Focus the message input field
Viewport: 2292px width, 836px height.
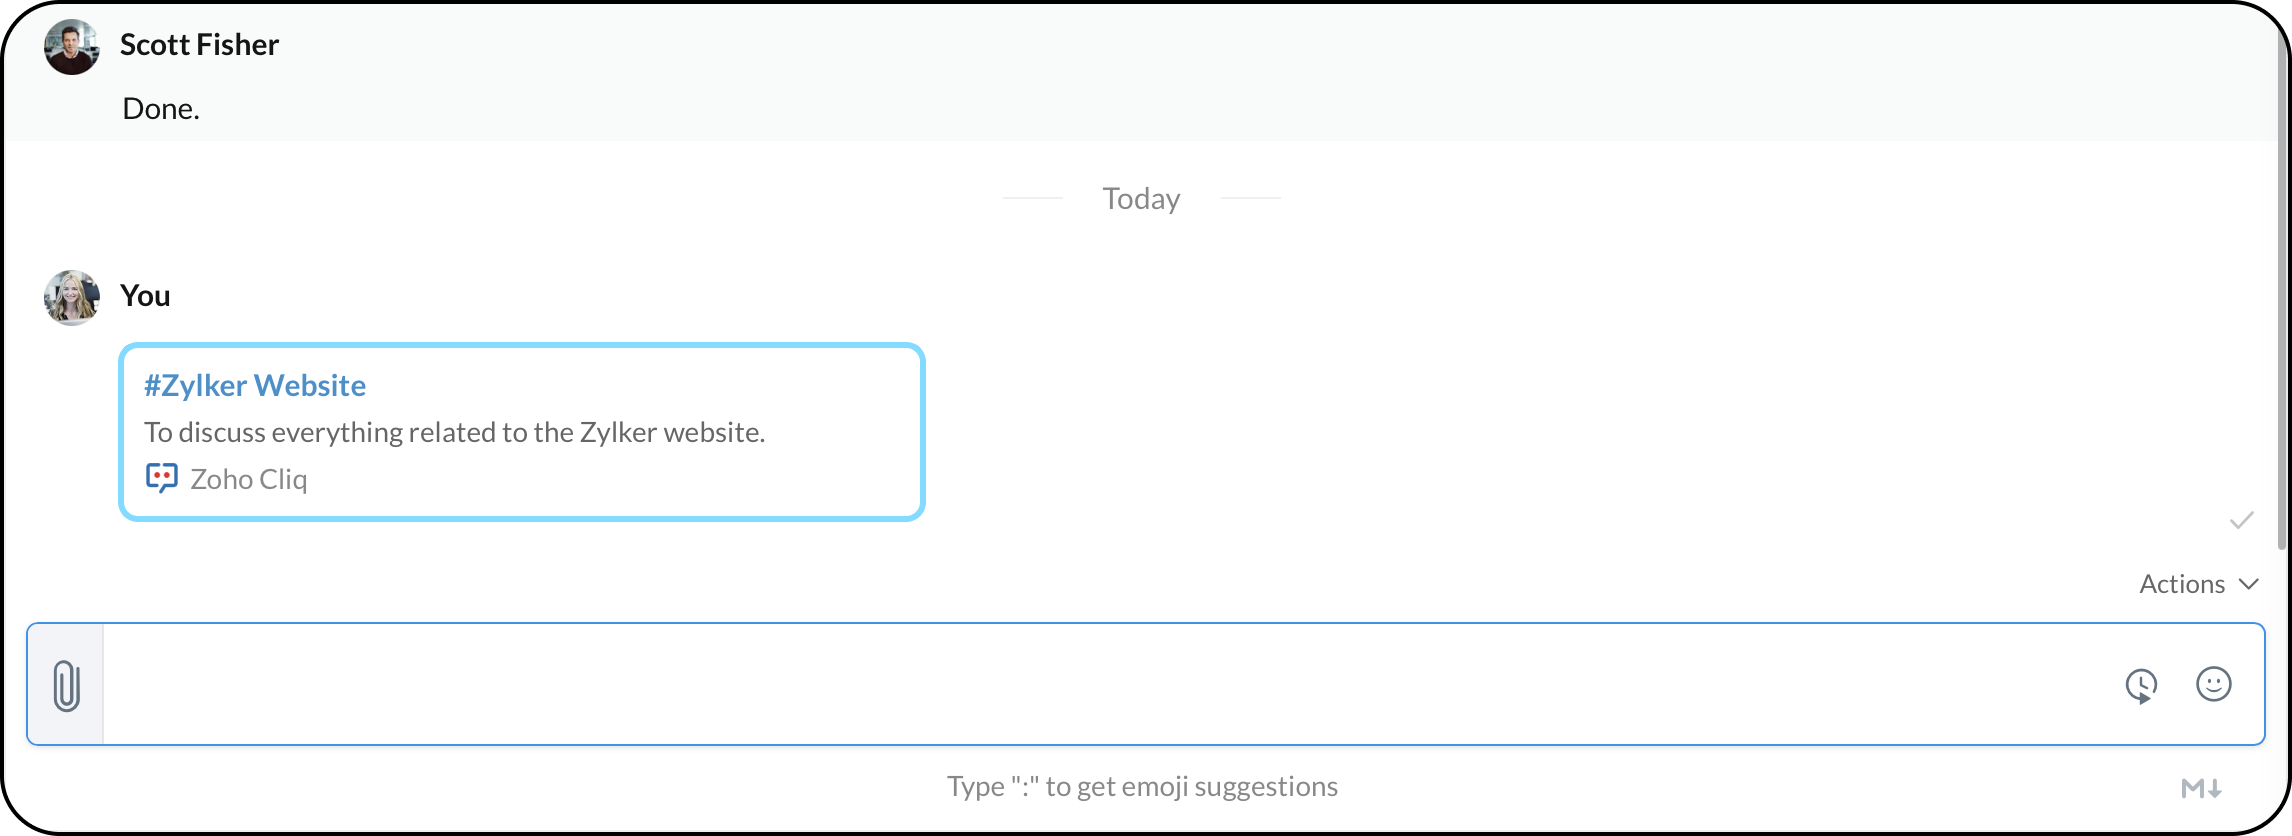click(x=1100, y=685)
